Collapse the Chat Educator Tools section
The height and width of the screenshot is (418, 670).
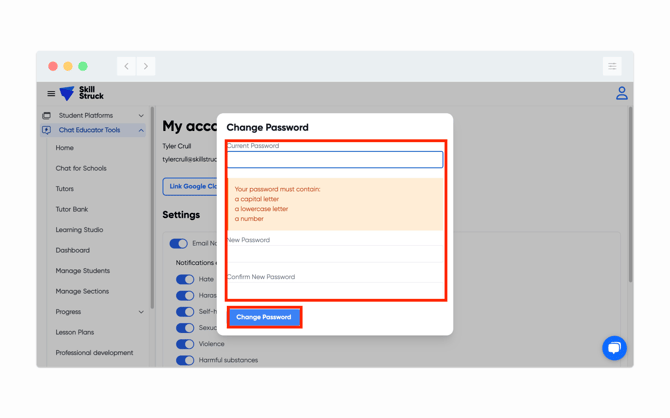(x=141, y=130)
